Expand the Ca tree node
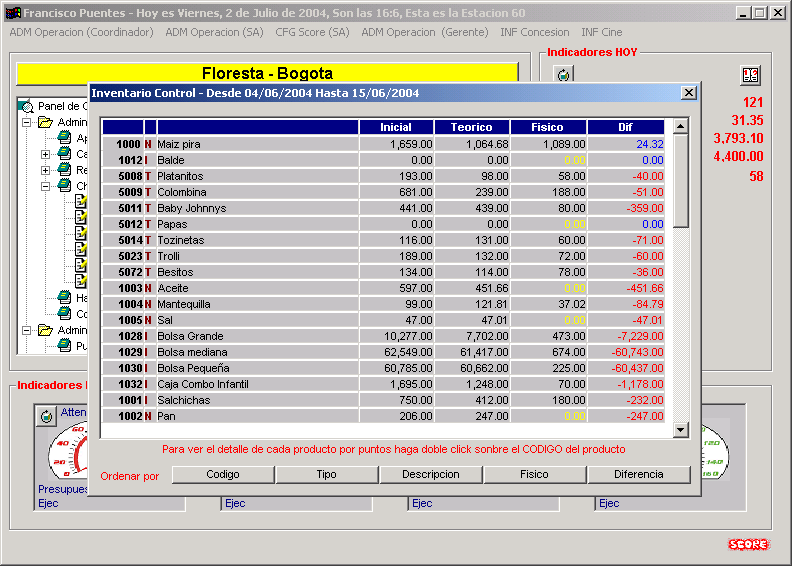This screenshot has height=566, width=792. [45, 154]
